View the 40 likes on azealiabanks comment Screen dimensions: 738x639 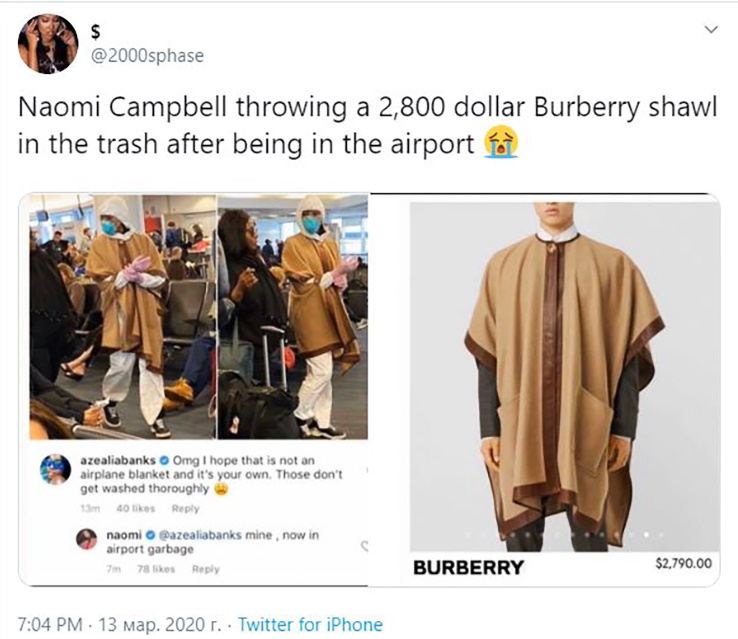pyautogui.click(x=136, y=509)
